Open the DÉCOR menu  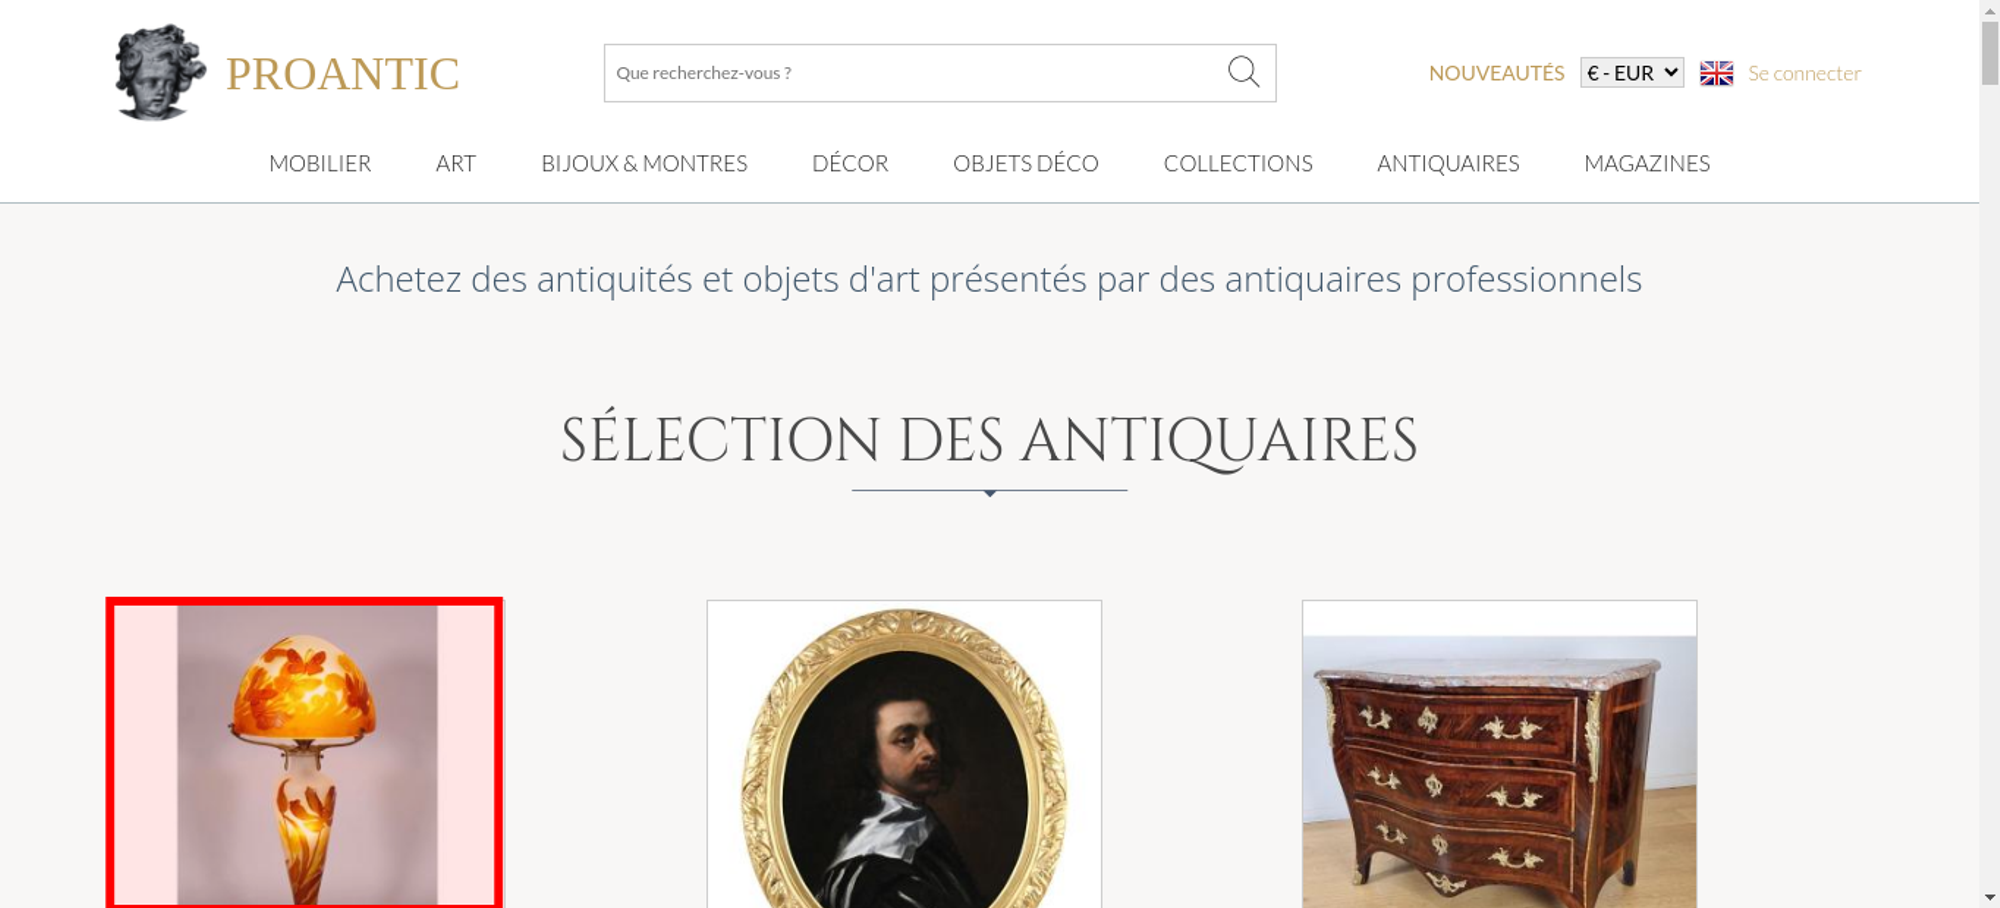coord(850,163)
